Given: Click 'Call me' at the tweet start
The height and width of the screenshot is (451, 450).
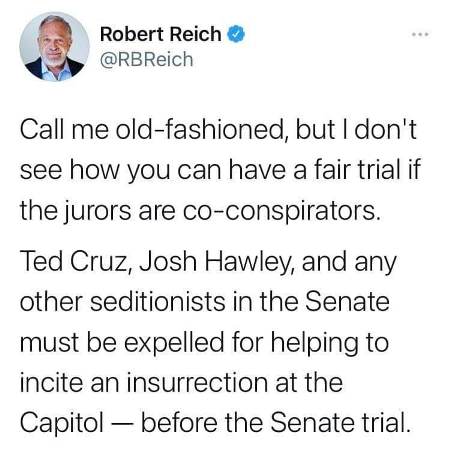Looking at the screenshot, I should coord(64,129).
